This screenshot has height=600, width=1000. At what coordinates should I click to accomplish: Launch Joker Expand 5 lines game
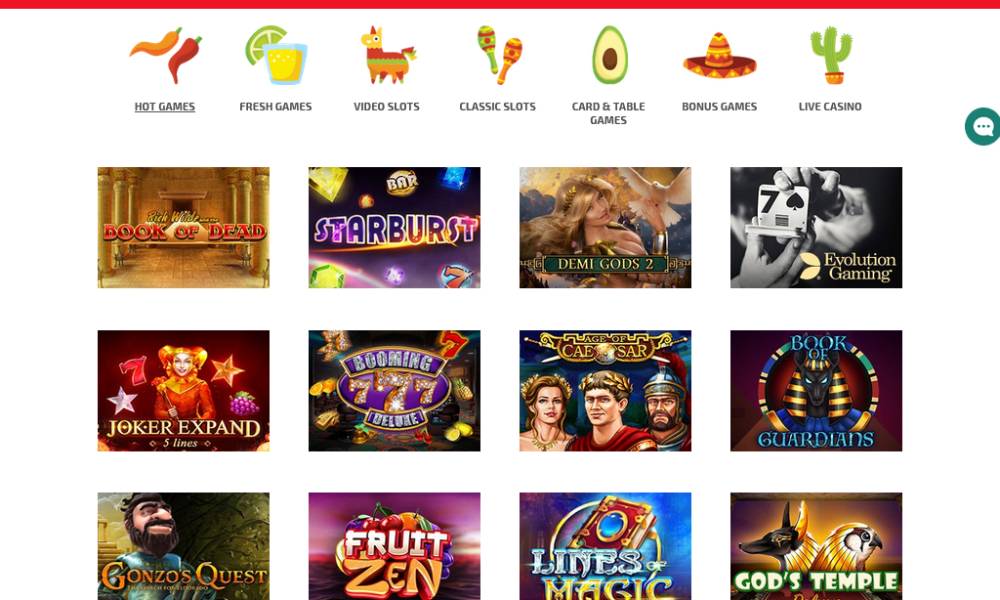(x=184, y=391)
